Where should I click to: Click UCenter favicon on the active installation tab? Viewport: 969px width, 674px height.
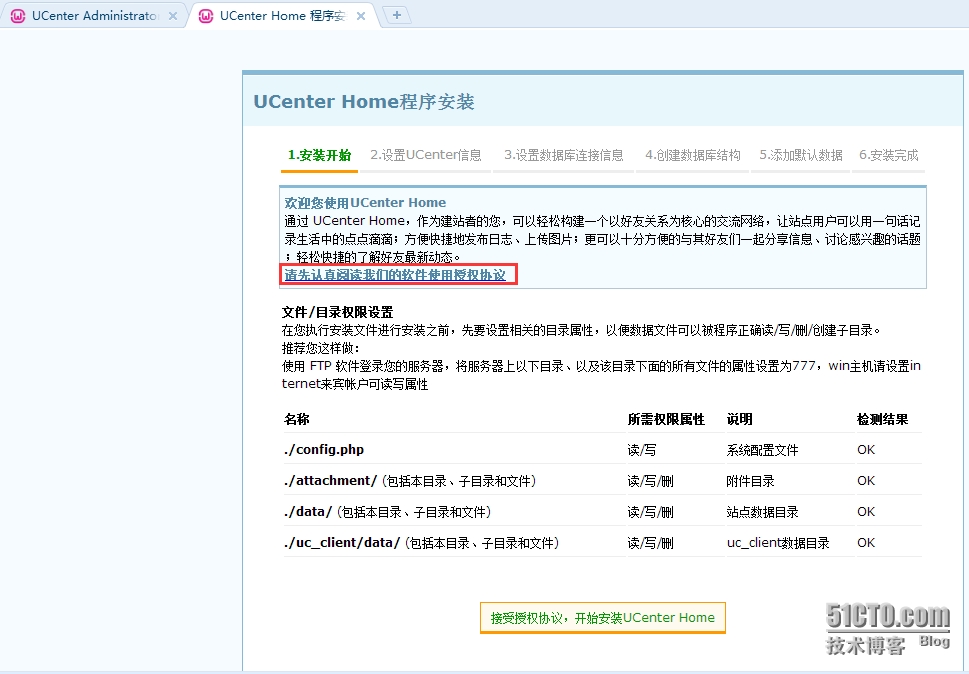coord(207,16)
